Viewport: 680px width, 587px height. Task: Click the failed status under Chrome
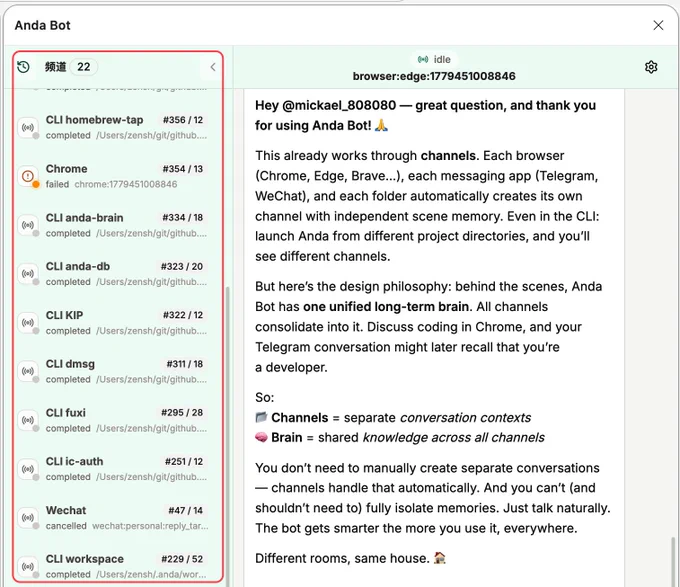pyautogui.click(x=57, y=184)
